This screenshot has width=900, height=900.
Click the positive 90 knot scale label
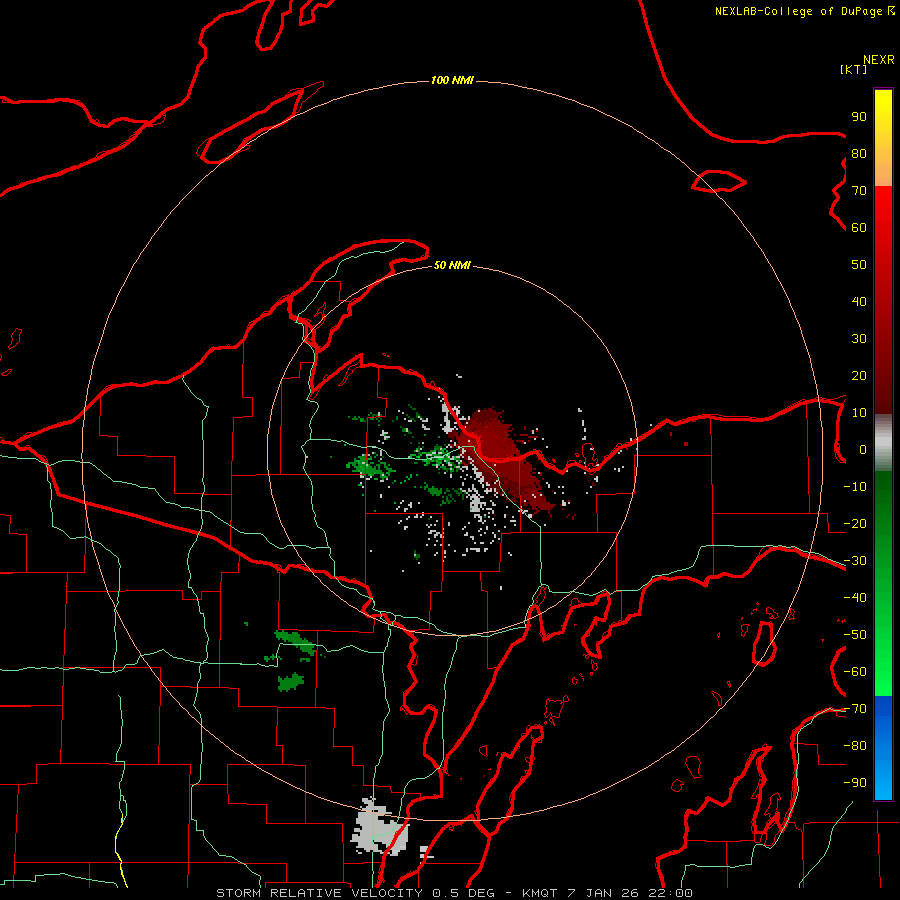(x=859, y=117)
